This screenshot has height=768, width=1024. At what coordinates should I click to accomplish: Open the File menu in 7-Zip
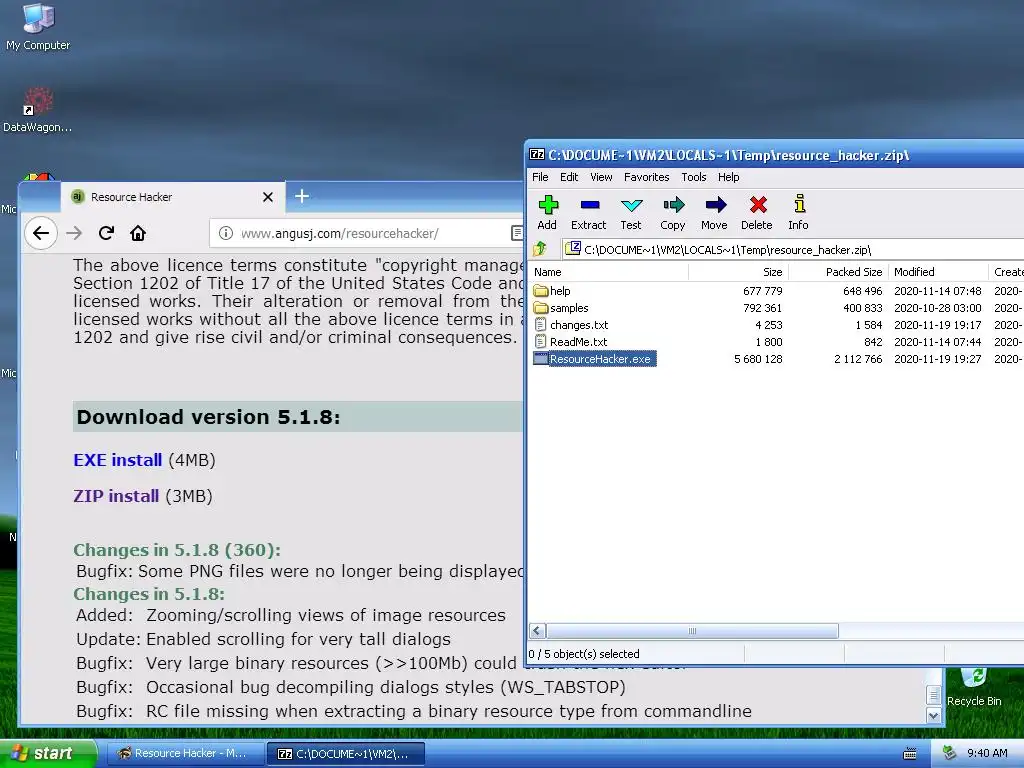click(x=540, y=177)
